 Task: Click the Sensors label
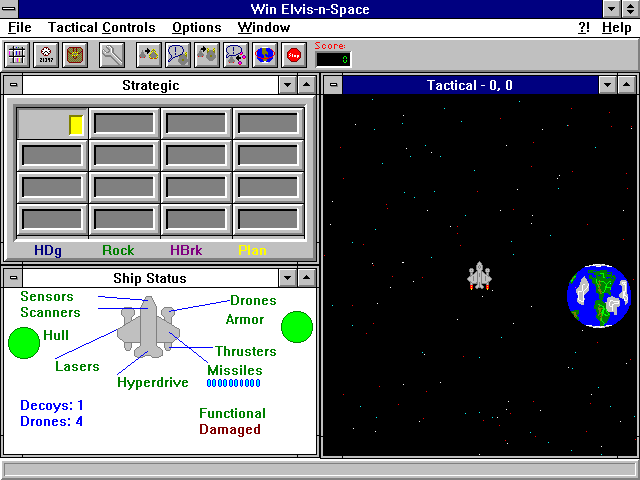click(47, 296)
